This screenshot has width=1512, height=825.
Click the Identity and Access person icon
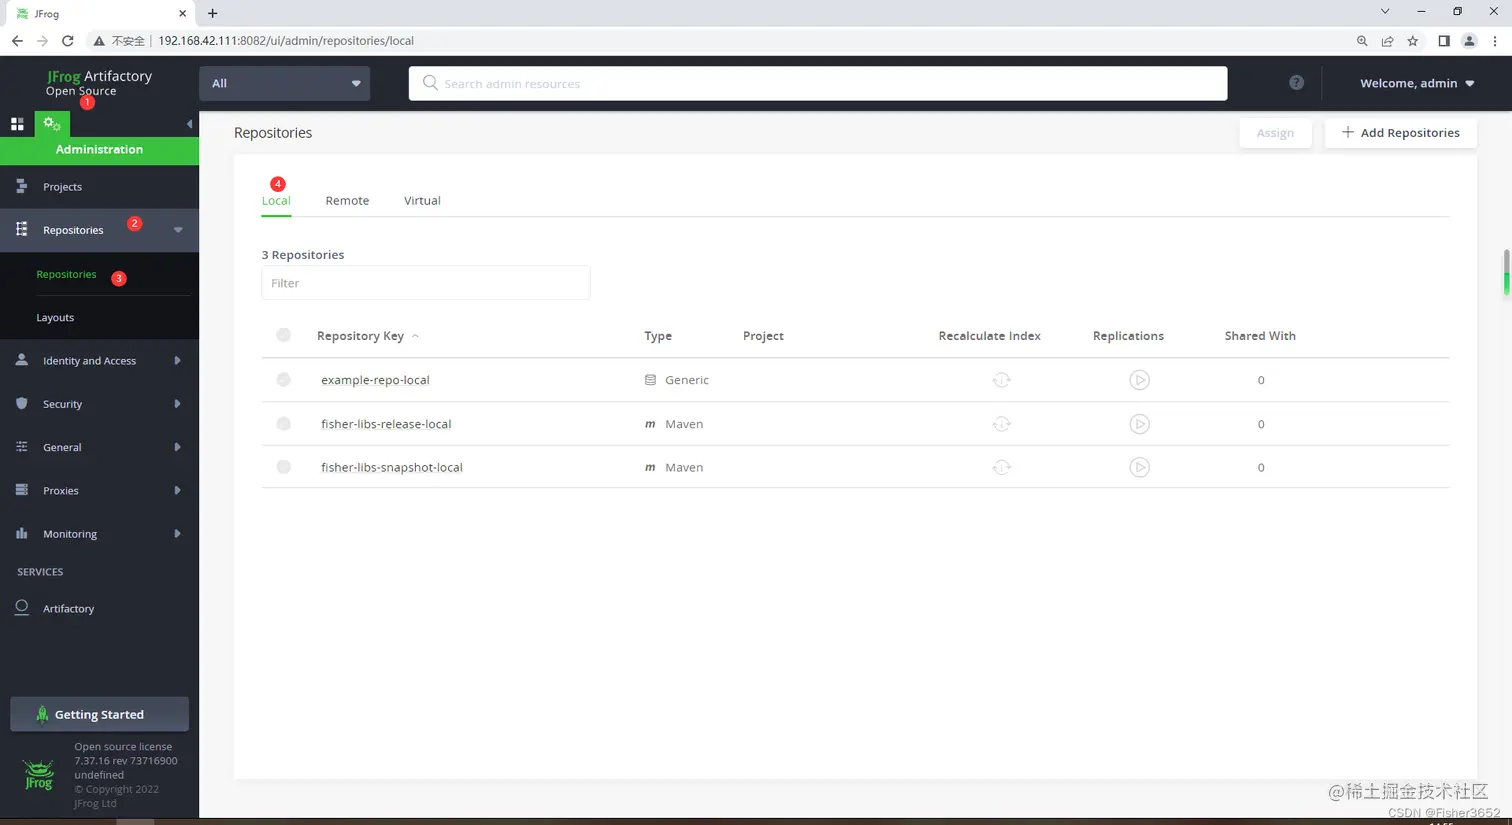pos(21,360)
